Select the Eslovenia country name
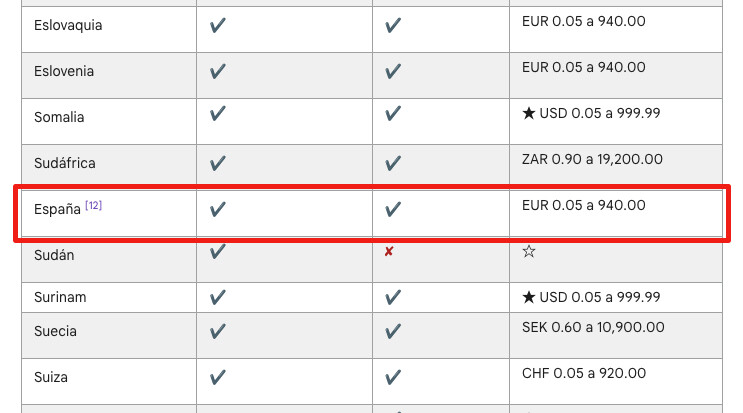743x413 pixels. pyautogui.click(x=64, y=71)
